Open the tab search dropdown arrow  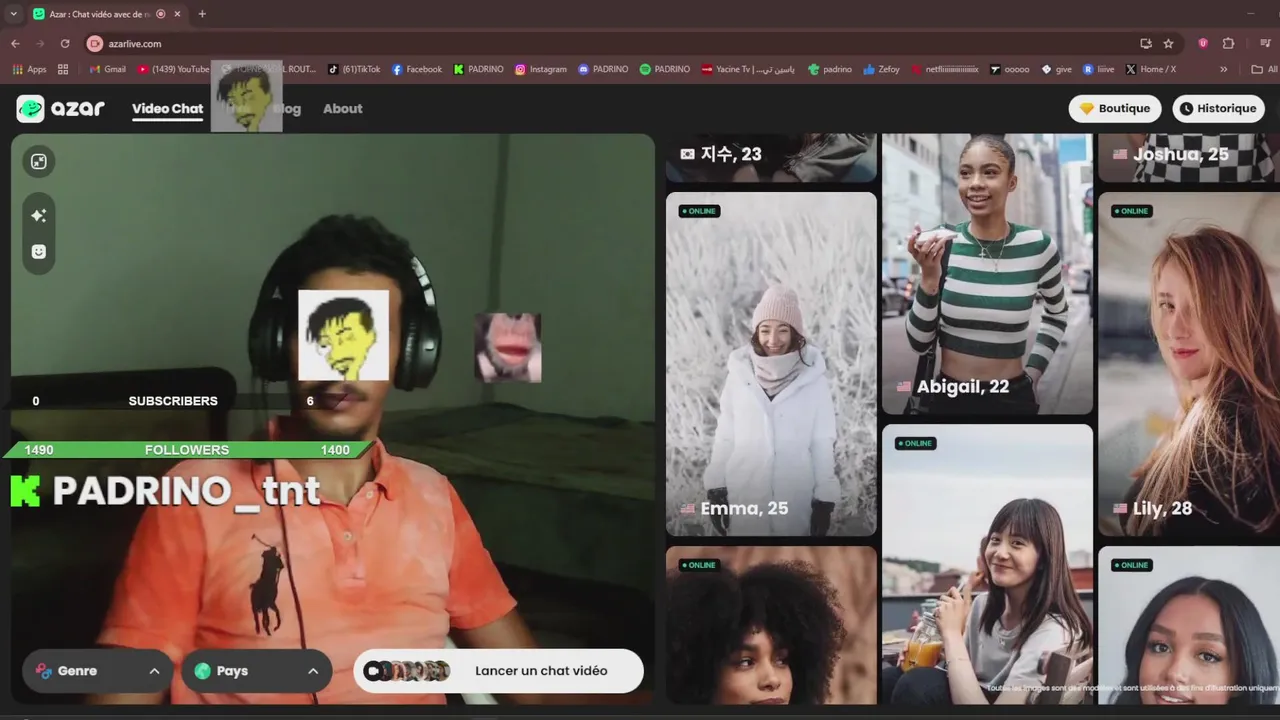point(13,14)
